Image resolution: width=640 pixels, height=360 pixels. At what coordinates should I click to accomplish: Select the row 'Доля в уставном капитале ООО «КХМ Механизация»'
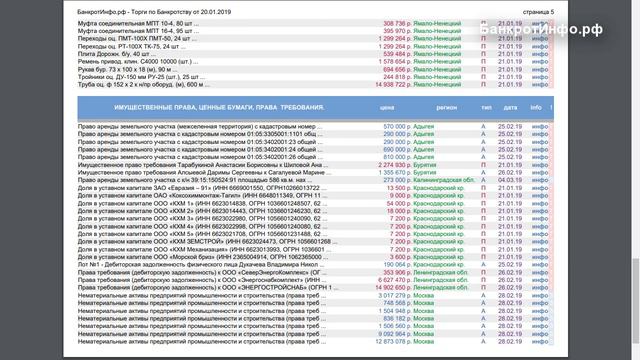[316, 249]
